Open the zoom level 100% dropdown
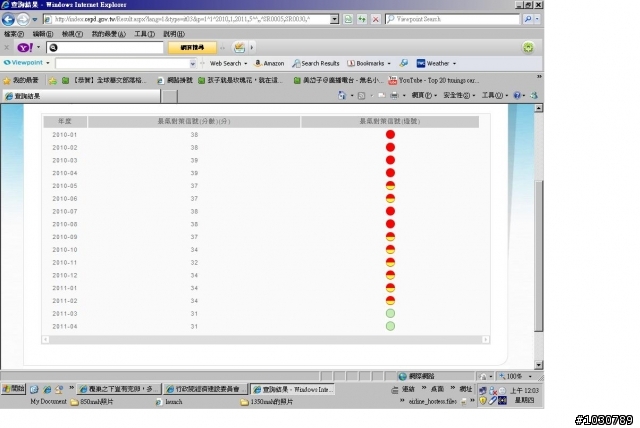Image resolution: width=640 pixels, height=428 pixels. tap(530, 376)
